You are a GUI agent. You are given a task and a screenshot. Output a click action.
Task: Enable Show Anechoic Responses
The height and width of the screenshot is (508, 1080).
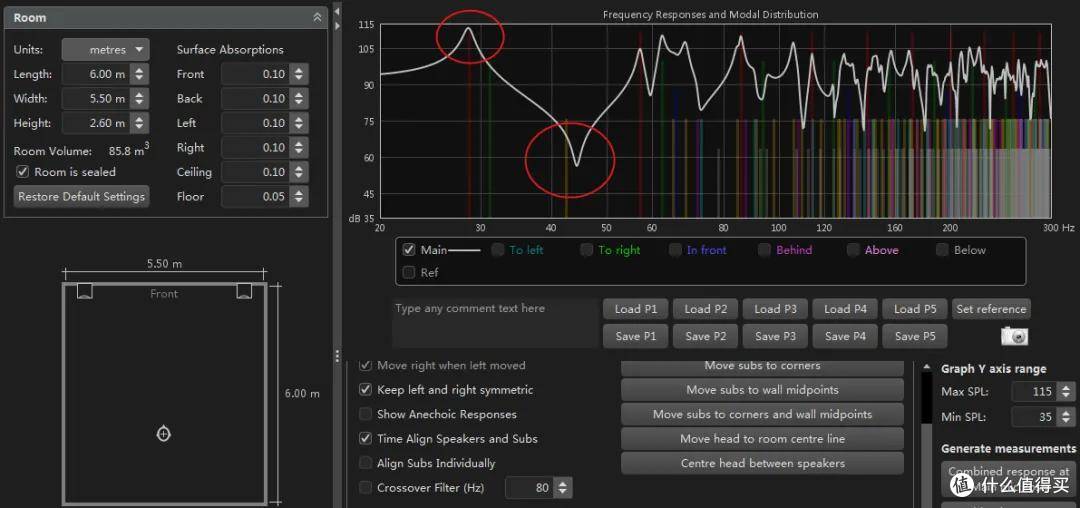(366, 414)
